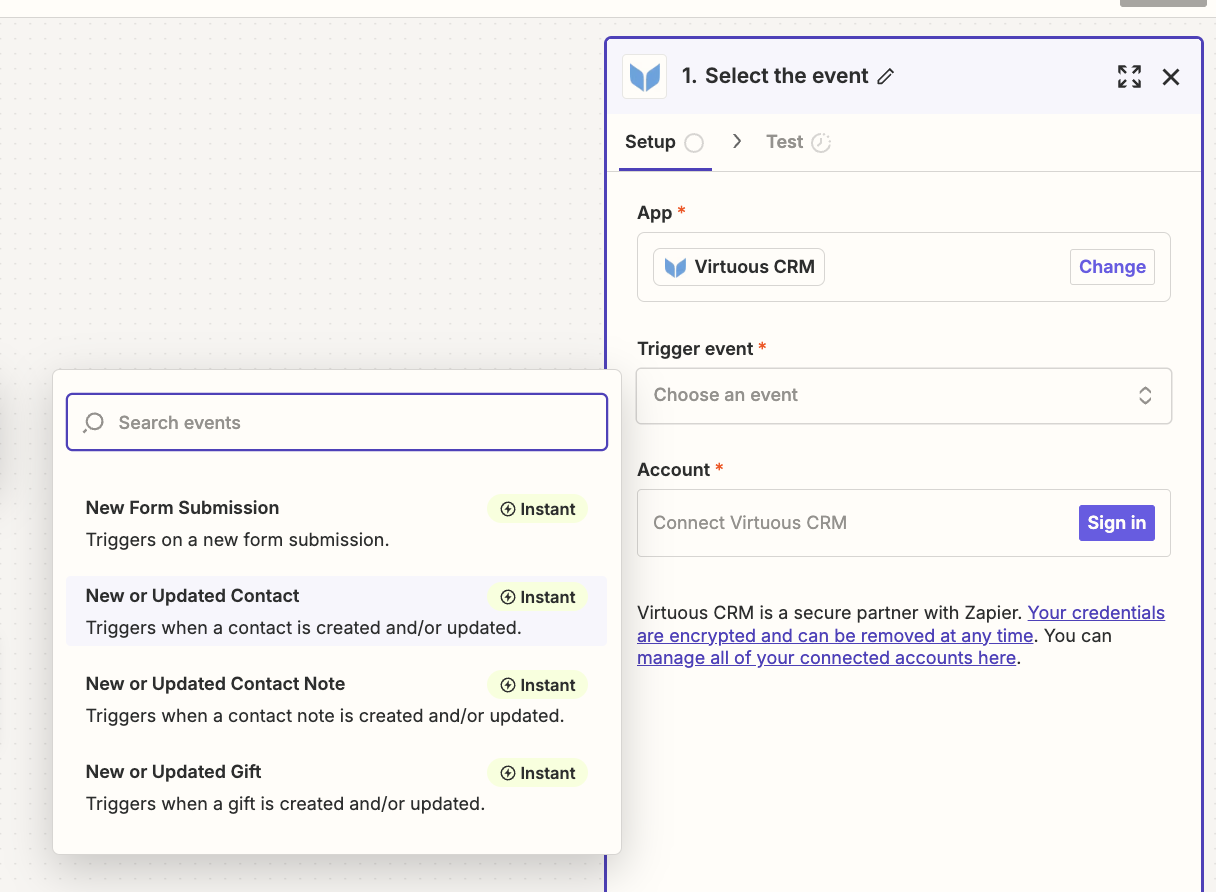1216x892 pixels.
Task: Click the Setup progress circle
Action: 694,142
